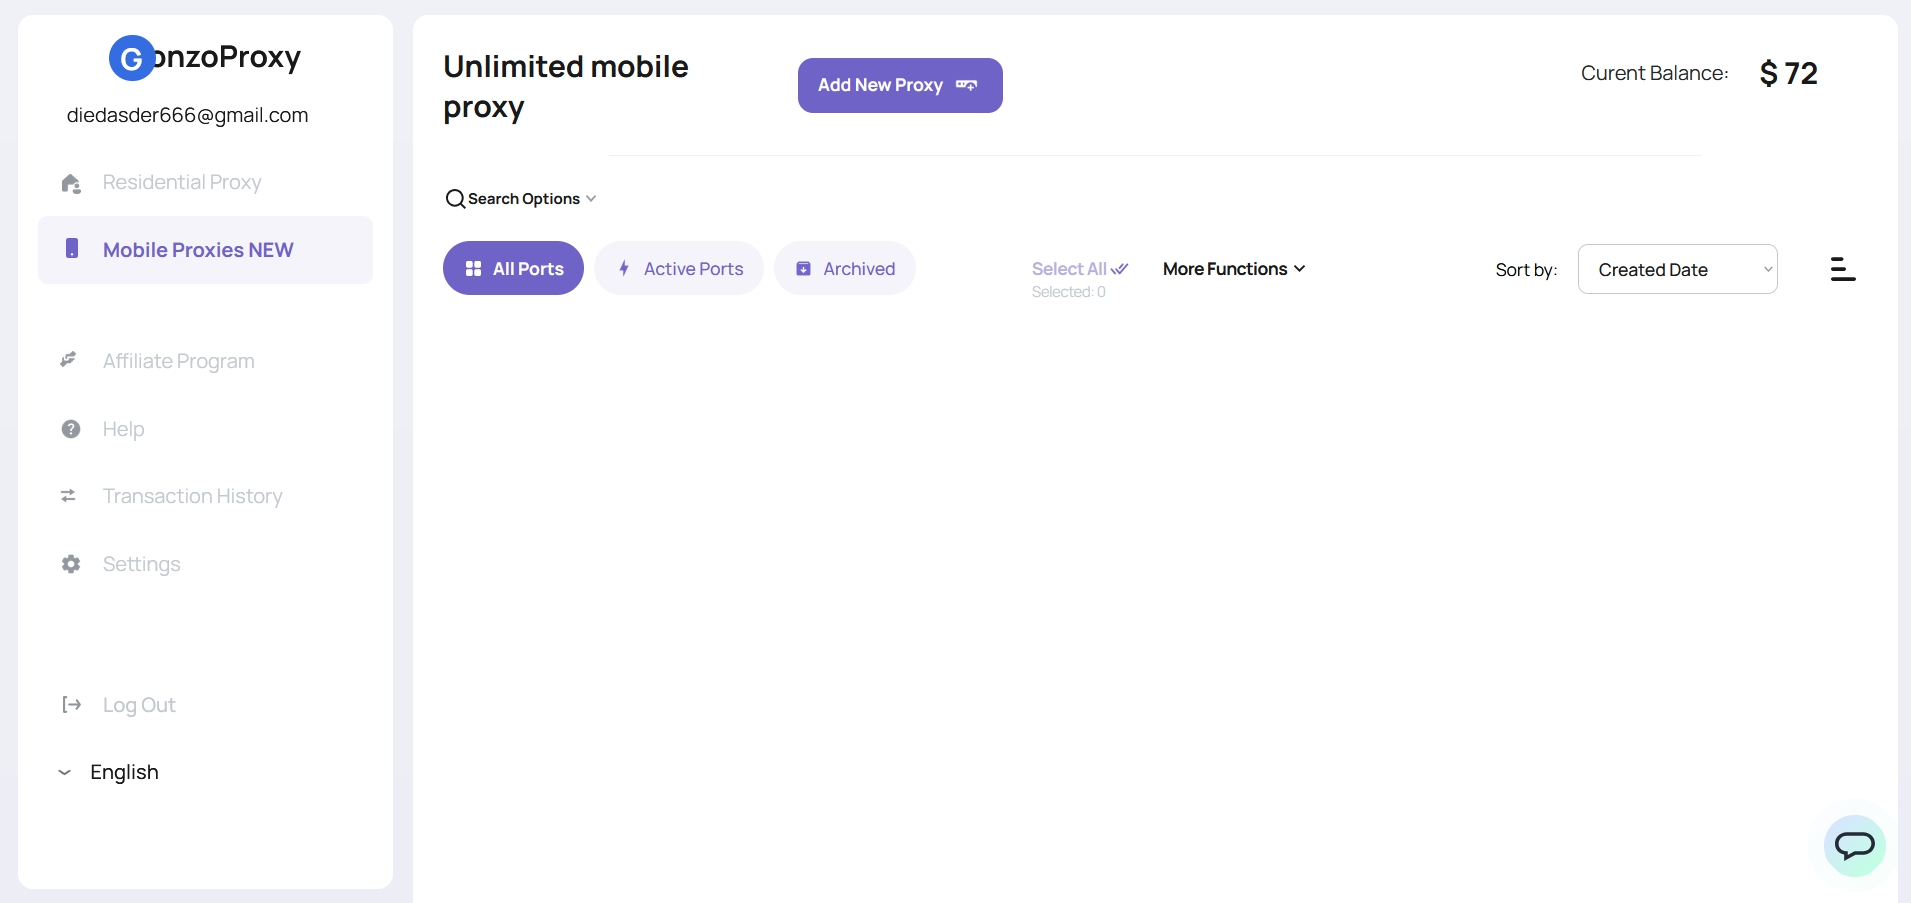1911x903 pixels.
Task: Click the Affiliate Program handshake icon
Action: pos(69,360)
